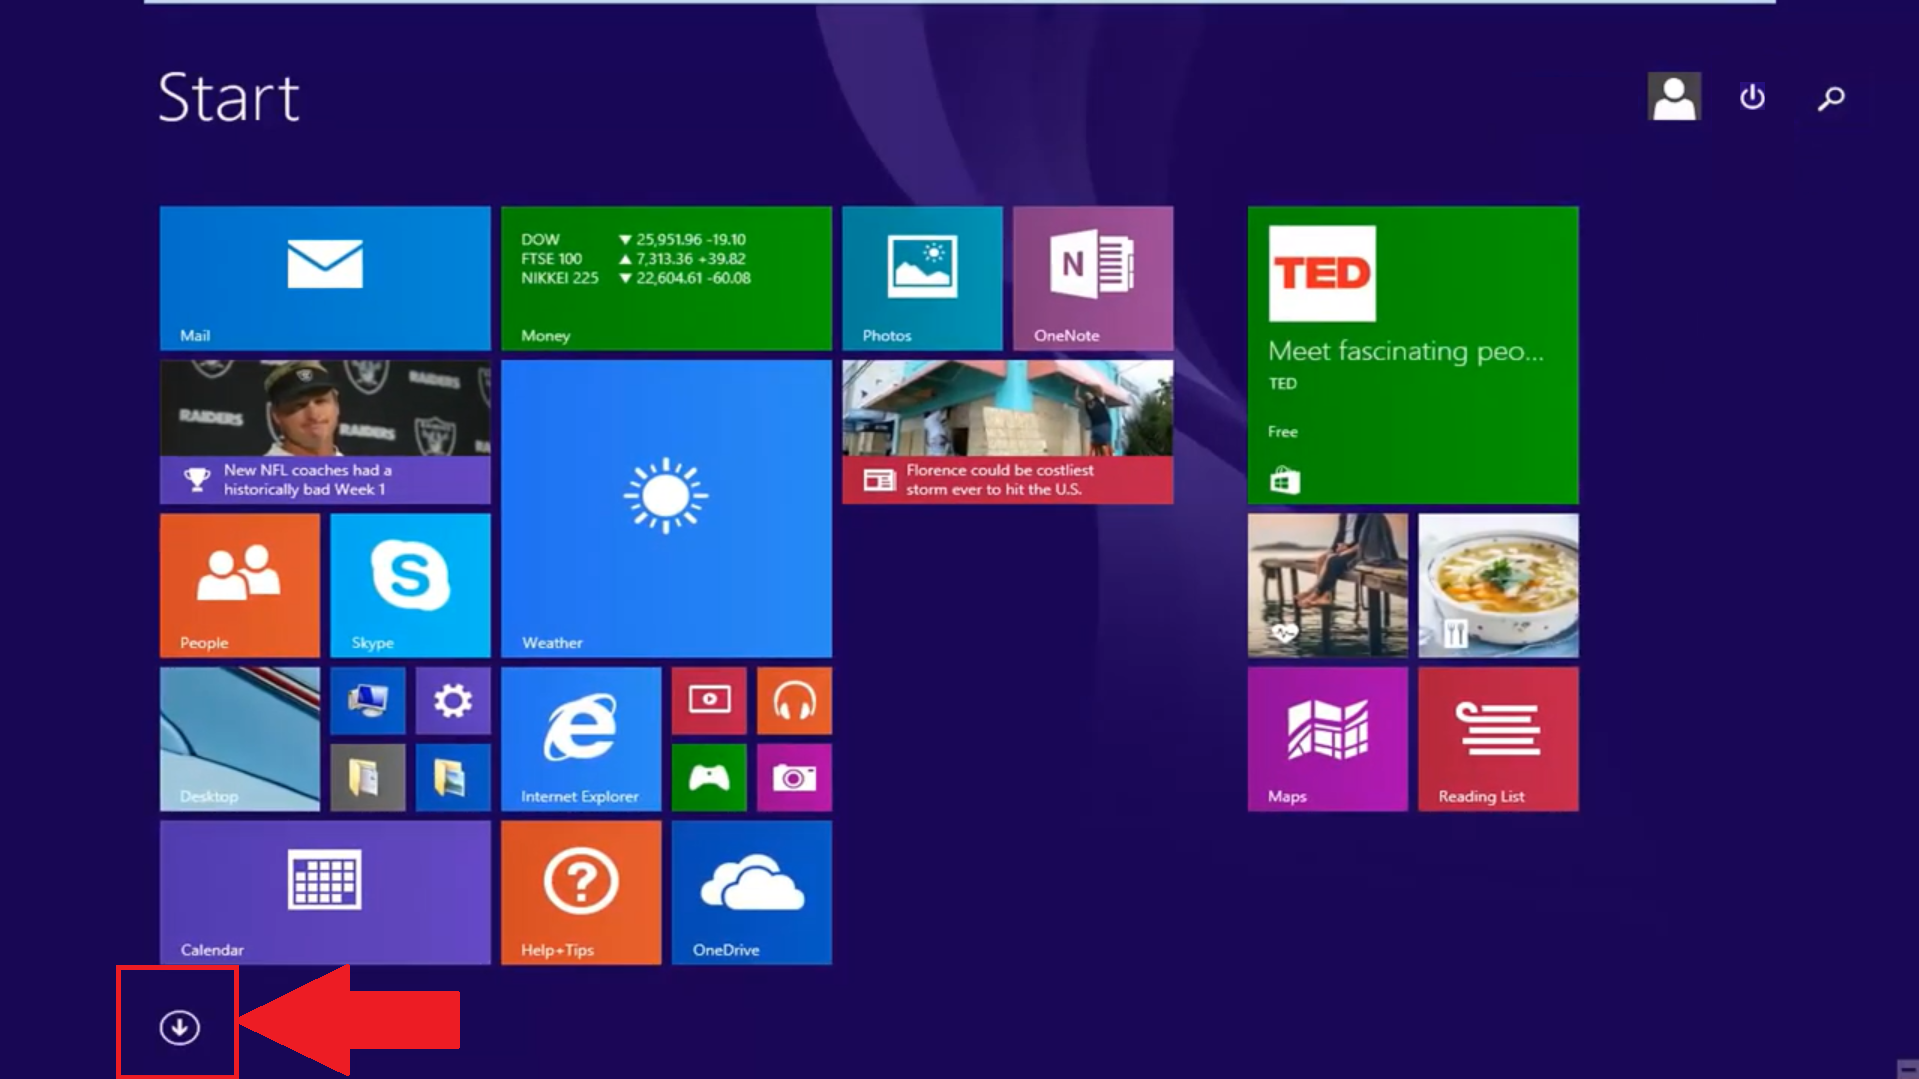Open the Weather tile

pyautogui.click(x=666, y=509)
